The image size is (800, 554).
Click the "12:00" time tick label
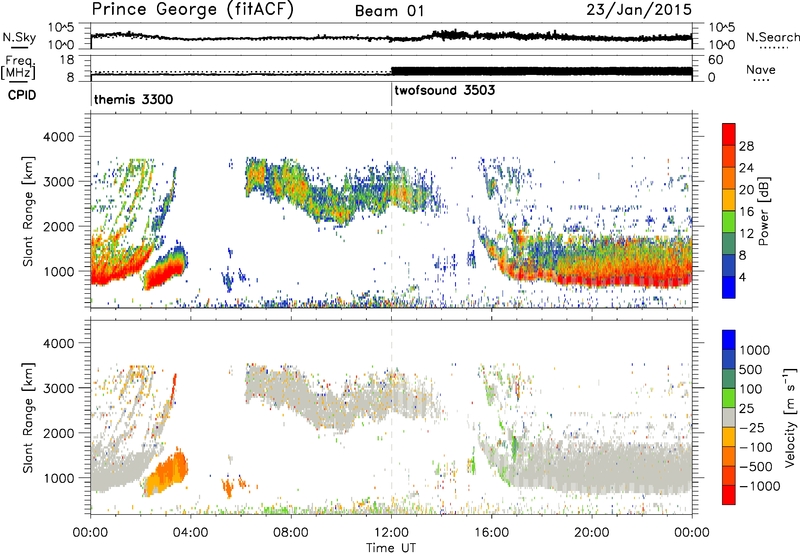pos(391,533)
